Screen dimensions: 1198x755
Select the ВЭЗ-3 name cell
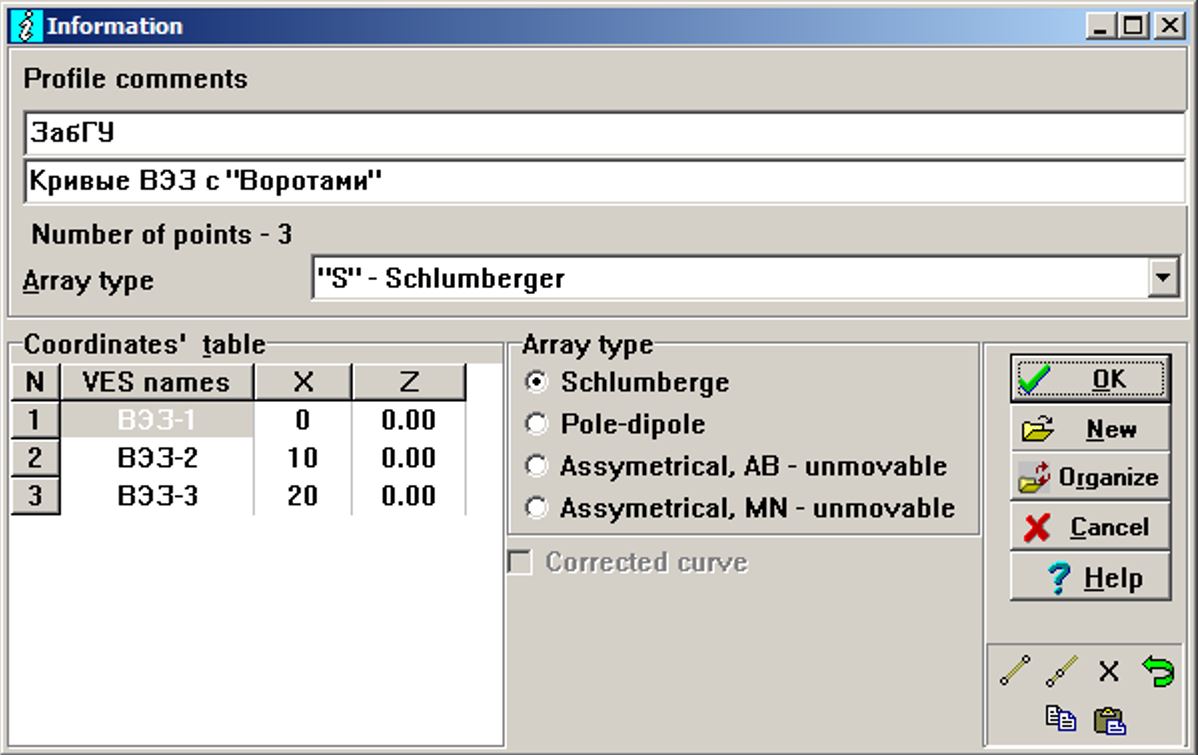[x=157, y=496]
